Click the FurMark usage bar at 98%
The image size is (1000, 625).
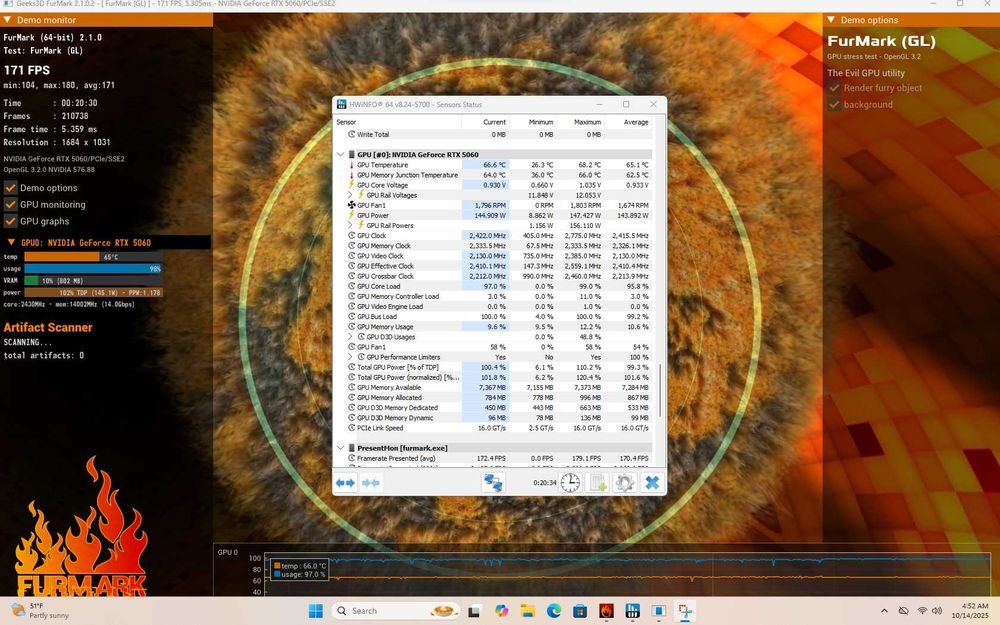click(93, 268)
